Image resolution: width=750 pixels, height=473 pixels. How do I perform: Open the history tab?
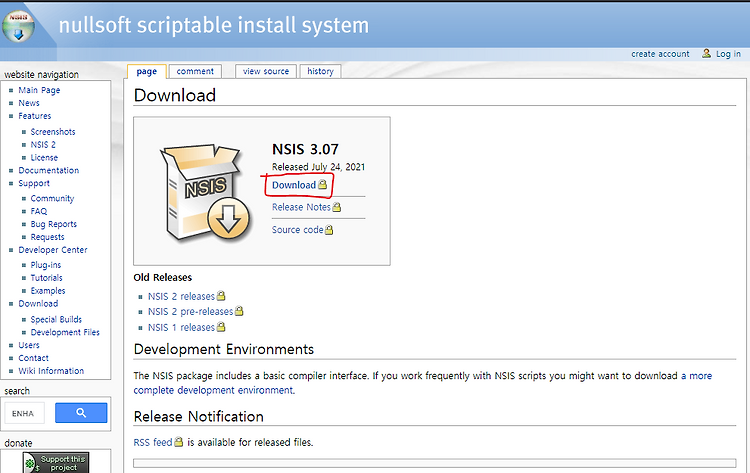click(x=320, y=71)
